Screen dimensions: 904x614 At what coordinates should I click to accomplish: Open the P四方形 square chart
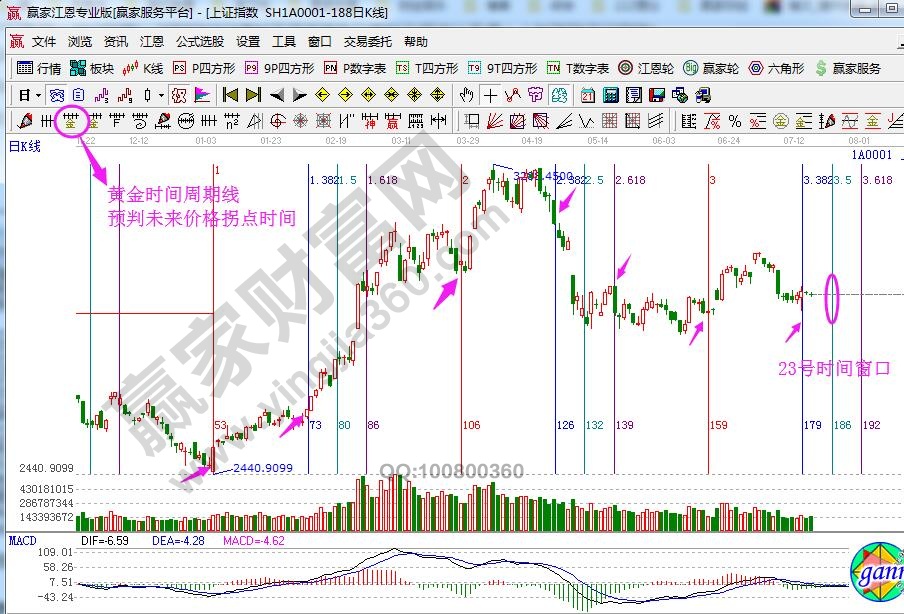click(x=204, y=68)
